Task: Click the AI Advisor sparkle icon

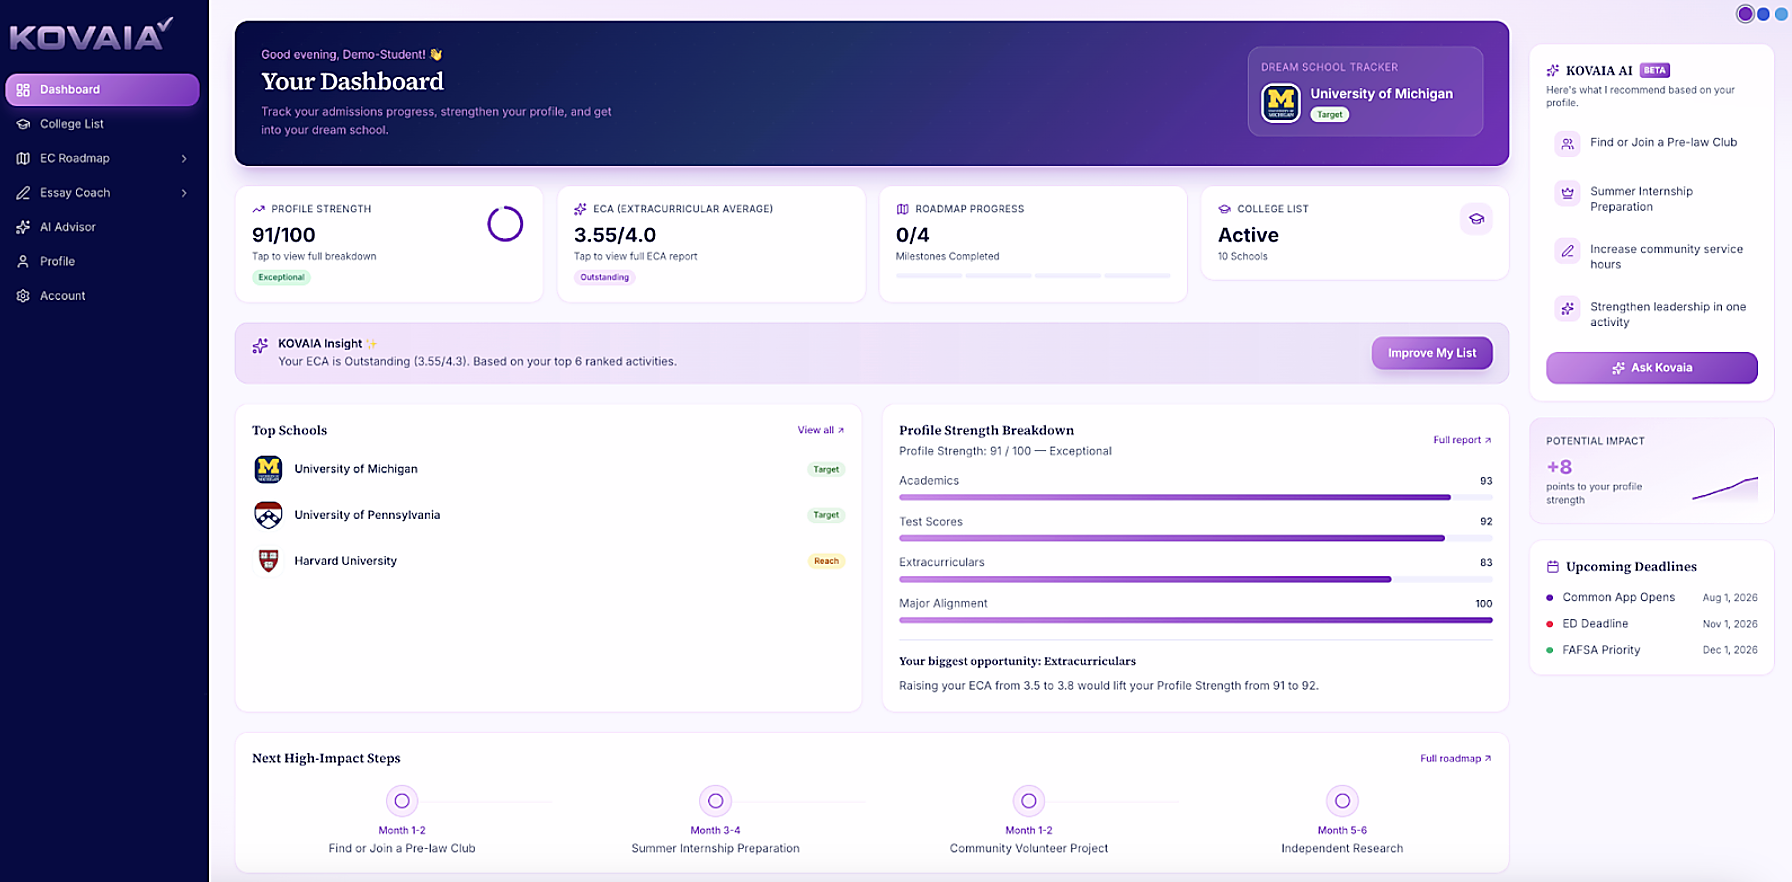Action: click(x=23, y=227)
